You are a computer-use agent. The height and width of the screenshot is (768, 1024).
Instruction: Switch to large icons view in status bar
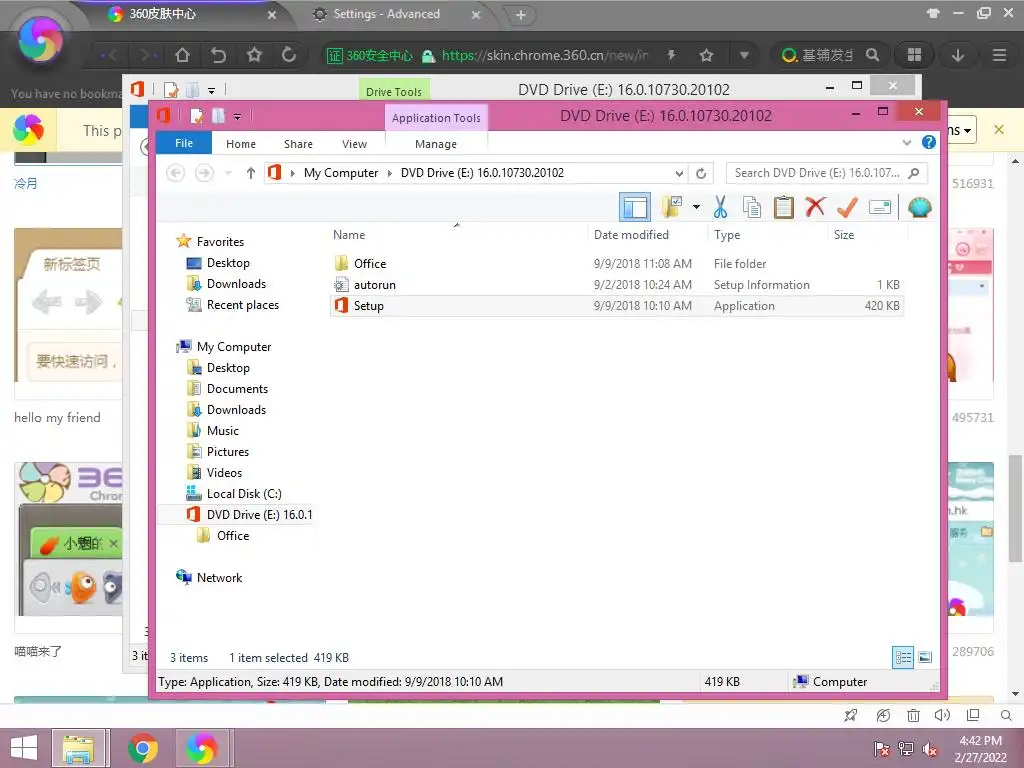pos(925,657)
